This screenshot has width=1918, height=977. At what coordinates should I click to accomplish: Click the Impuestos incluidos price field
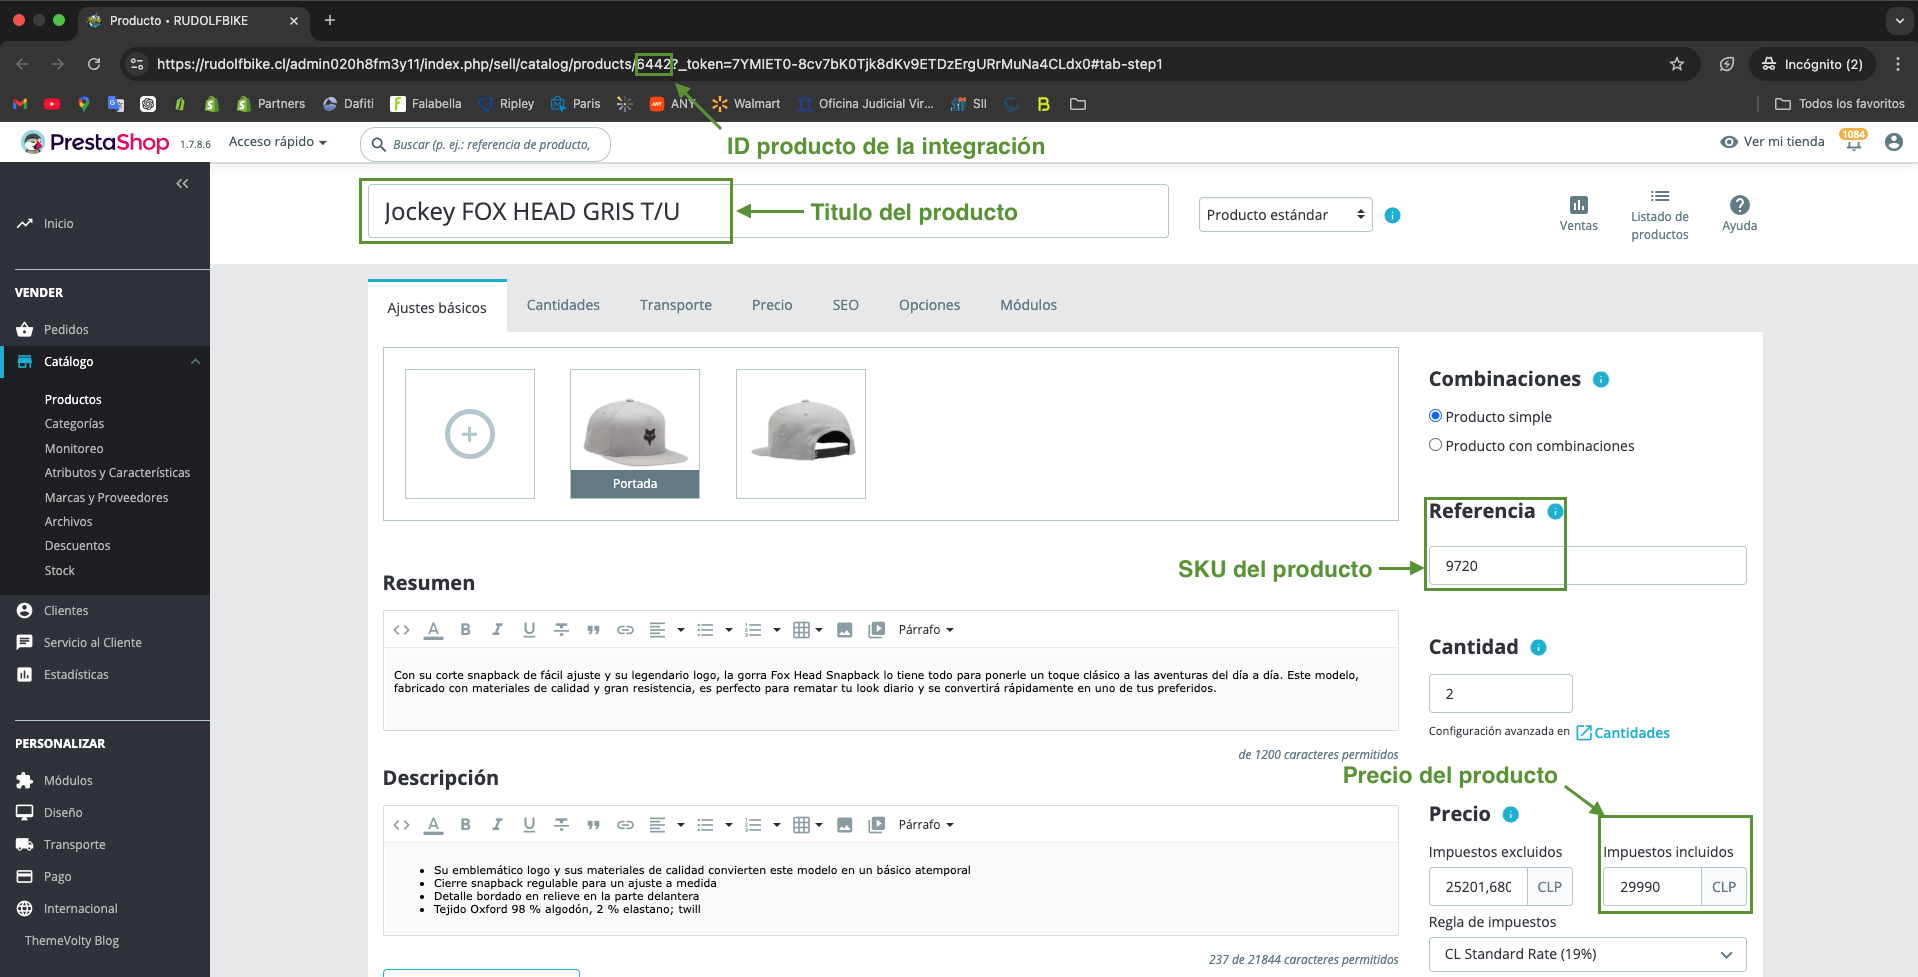[1652, 887]
